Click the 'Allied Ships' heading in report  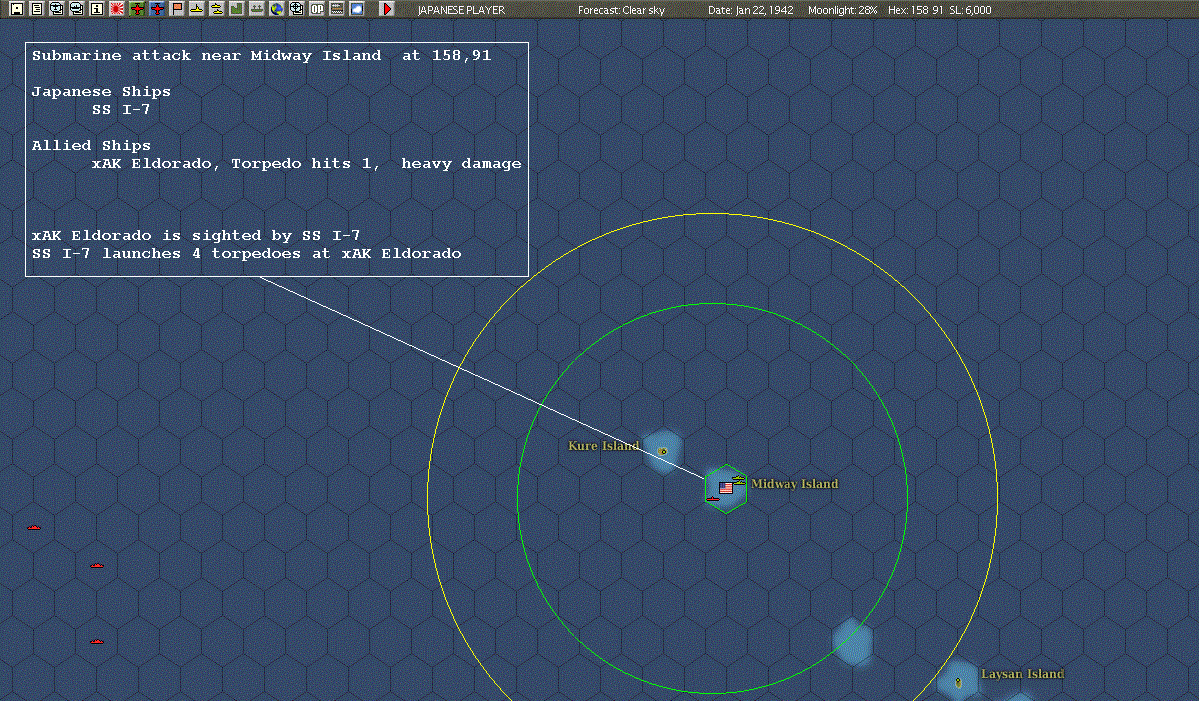point(91,145)
